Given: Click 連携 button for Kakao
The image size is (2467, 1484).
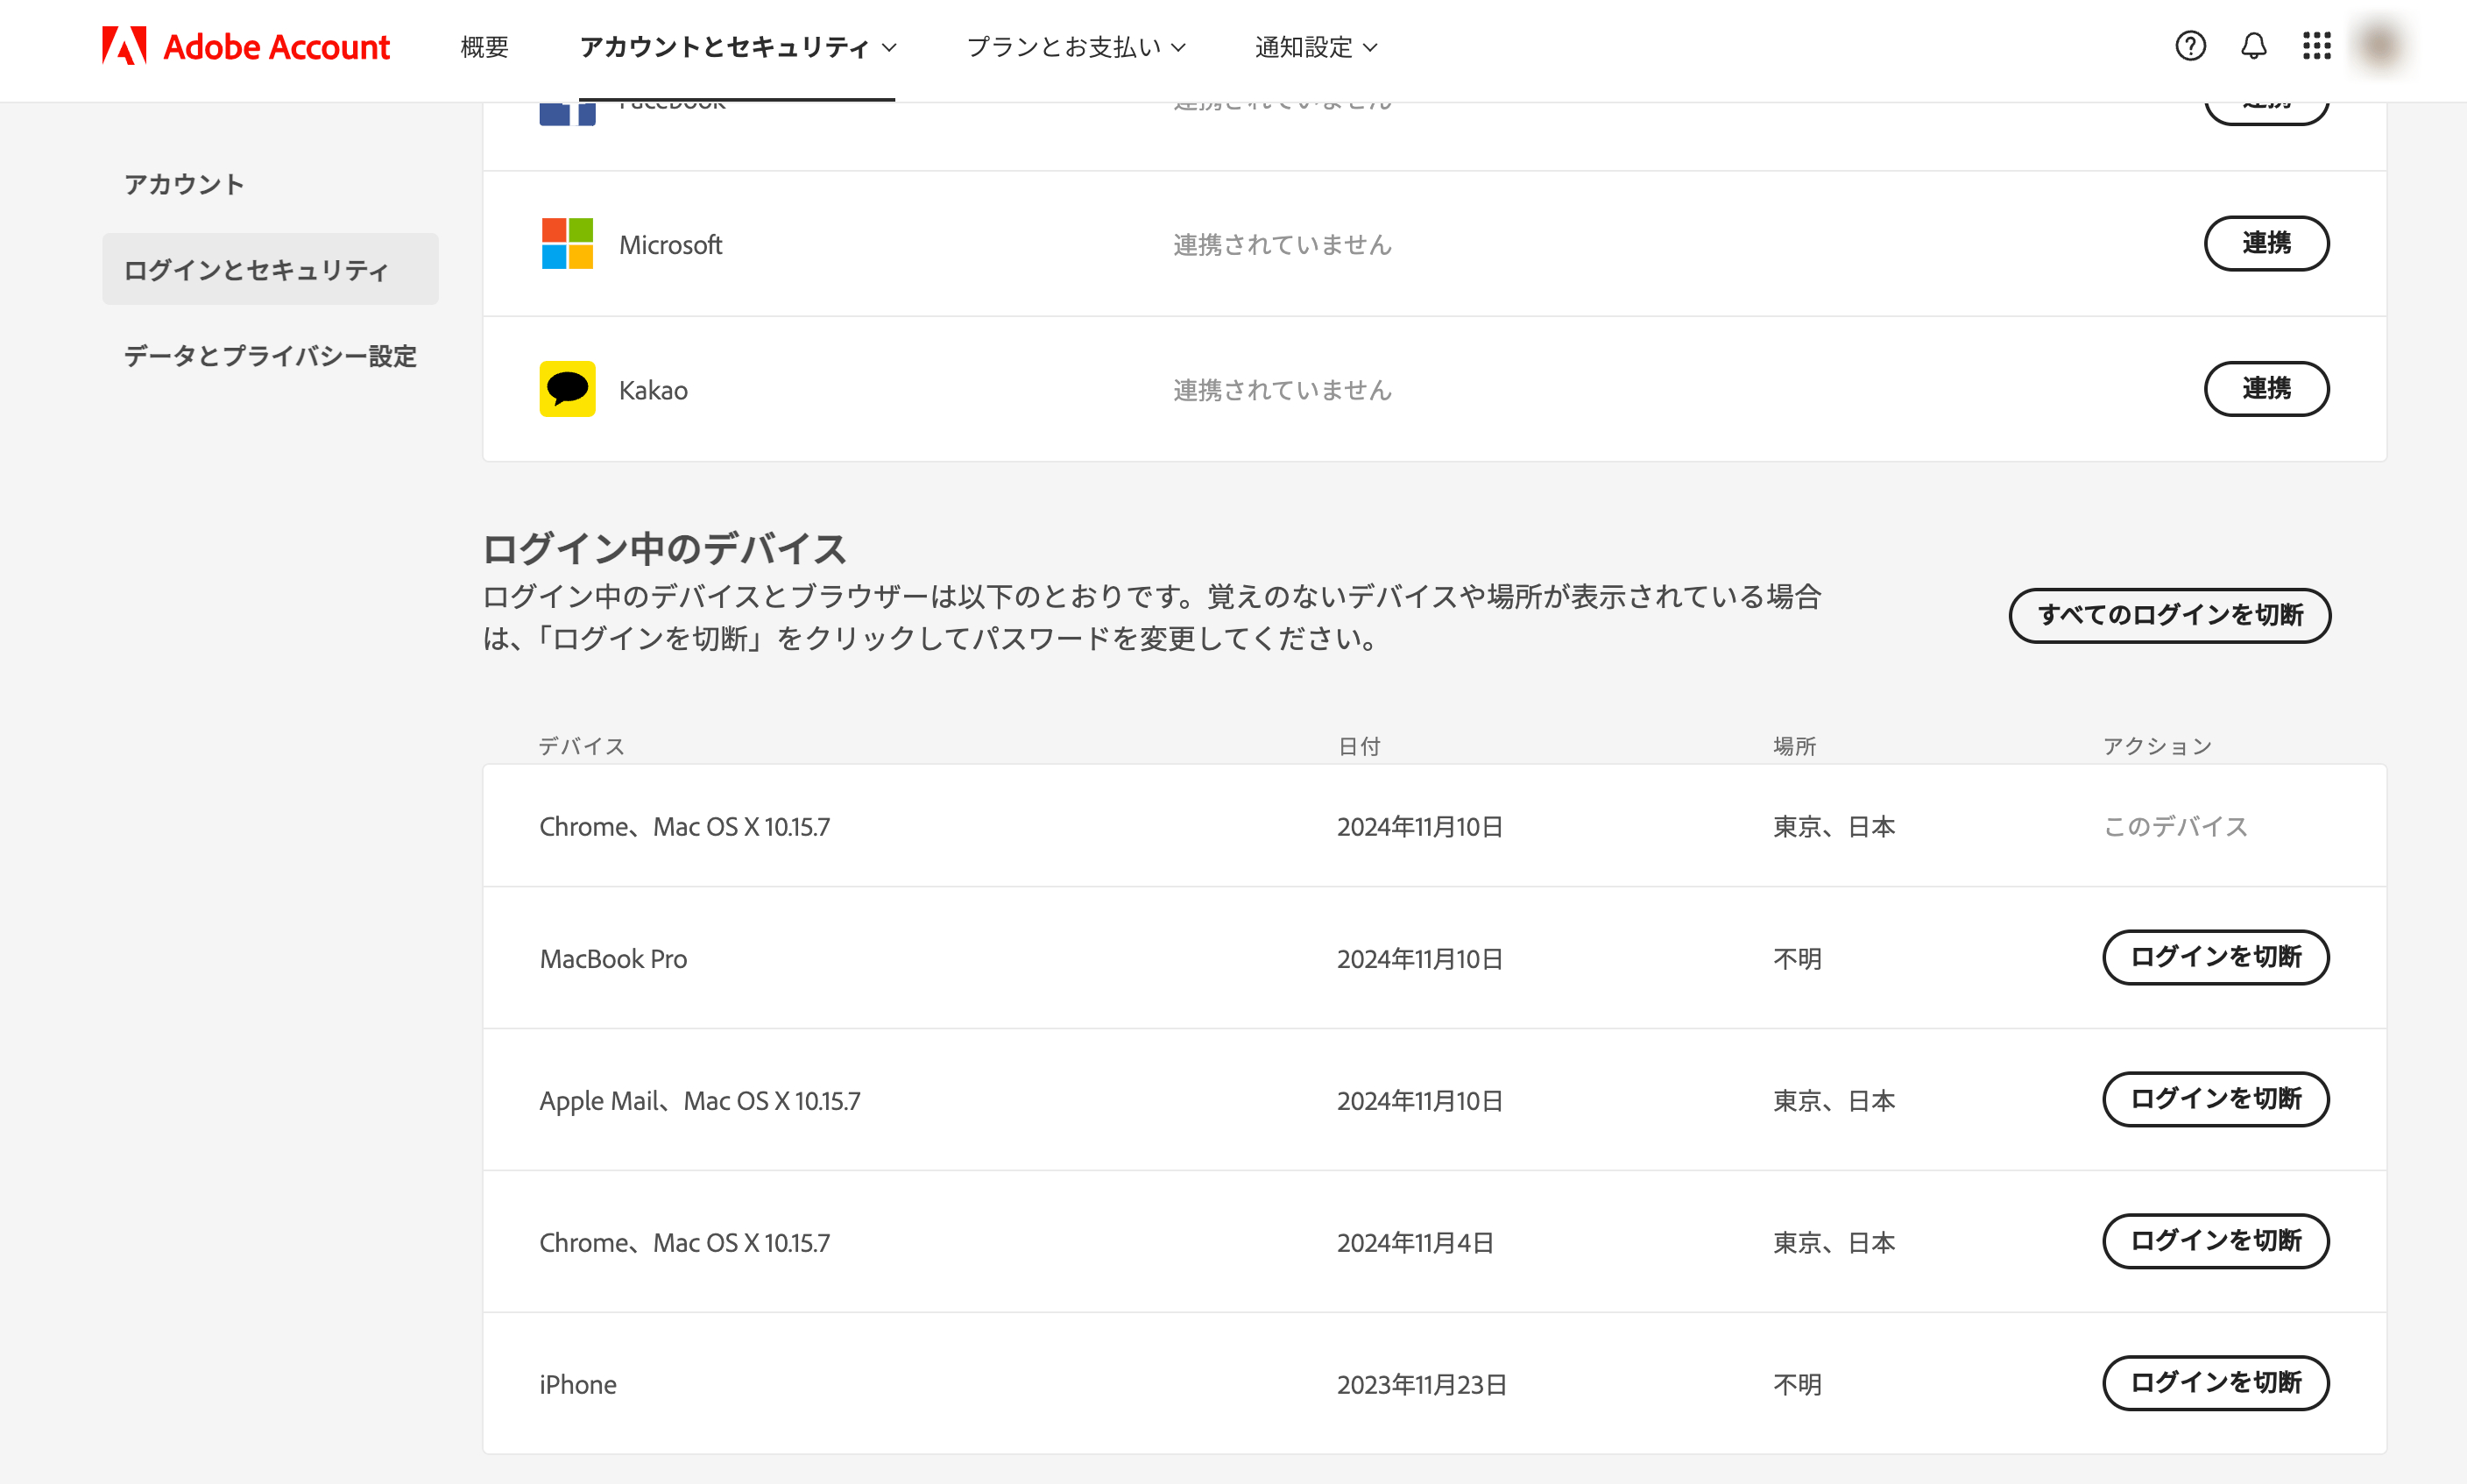Looking at the screenshot, I should 2266,388.
